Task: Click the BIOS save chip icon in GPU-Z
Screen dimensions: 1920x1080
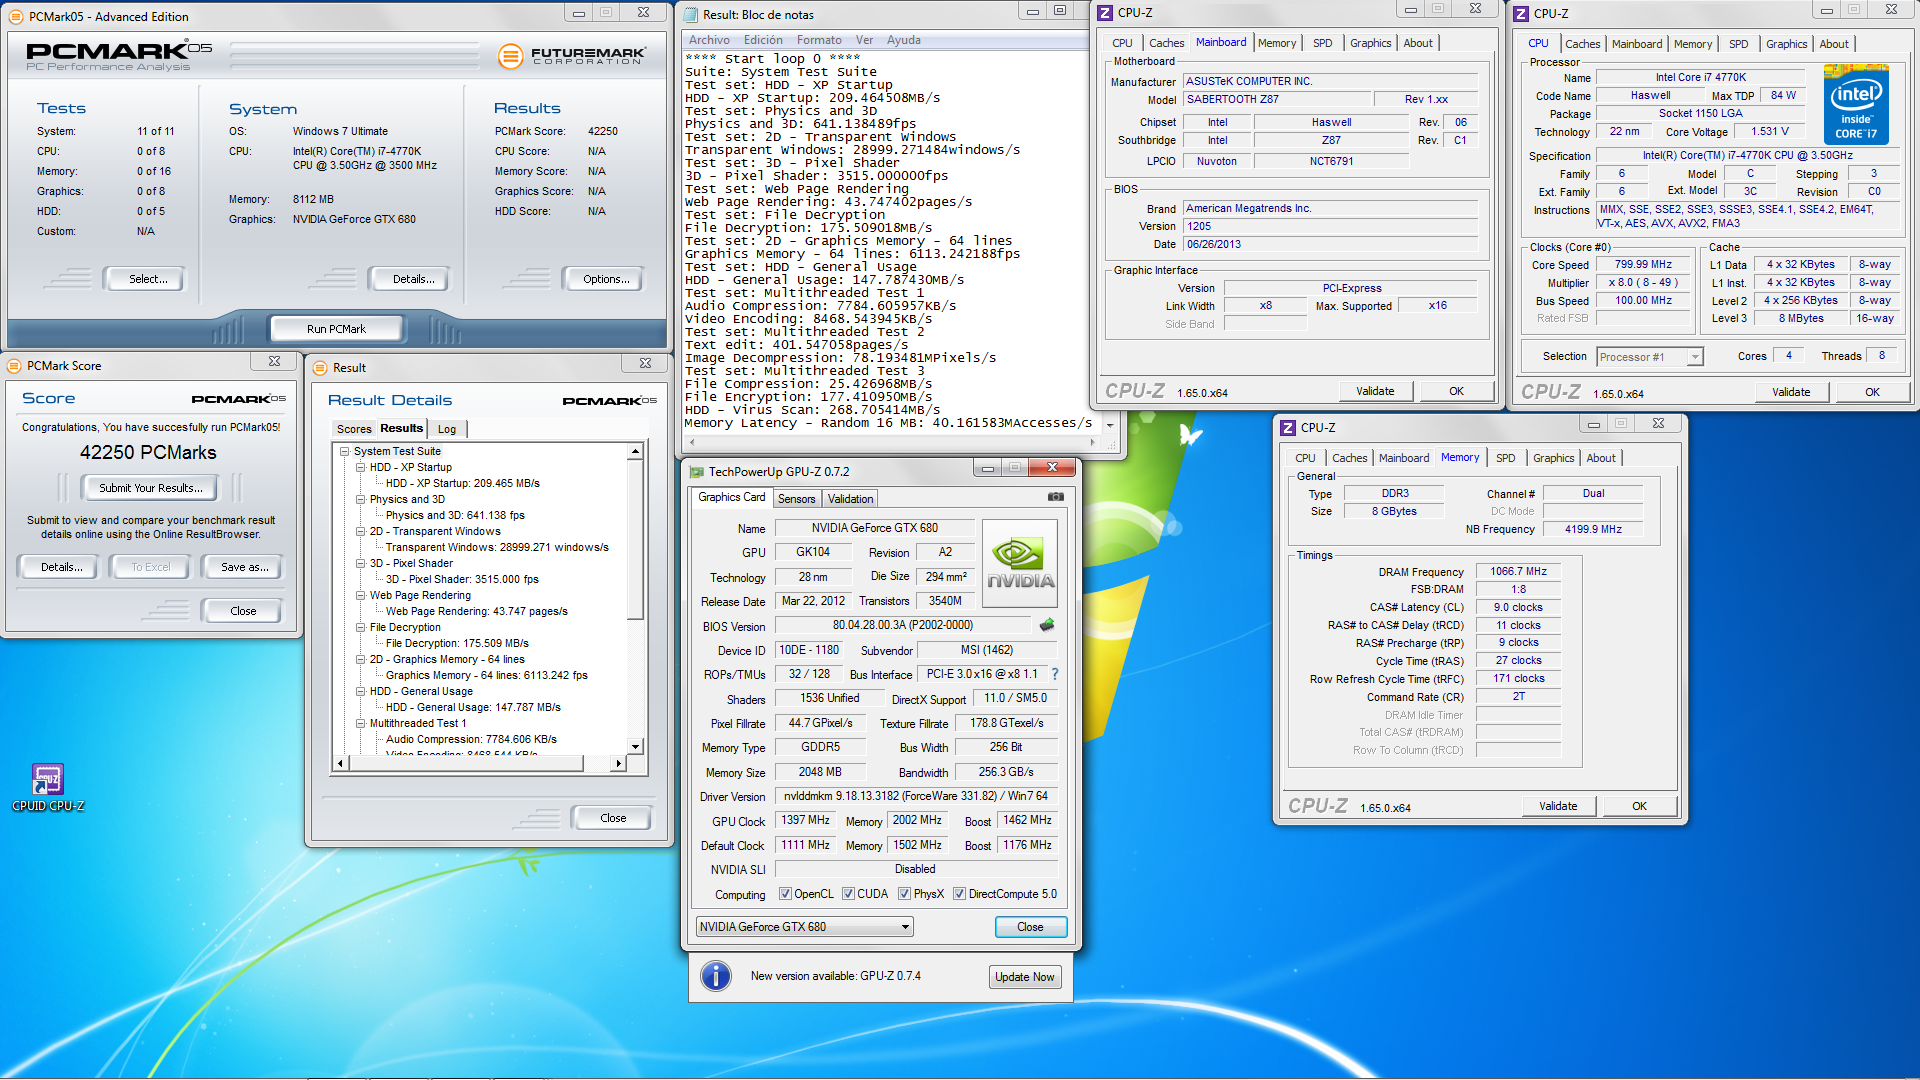Action: tap(1047, 625)
